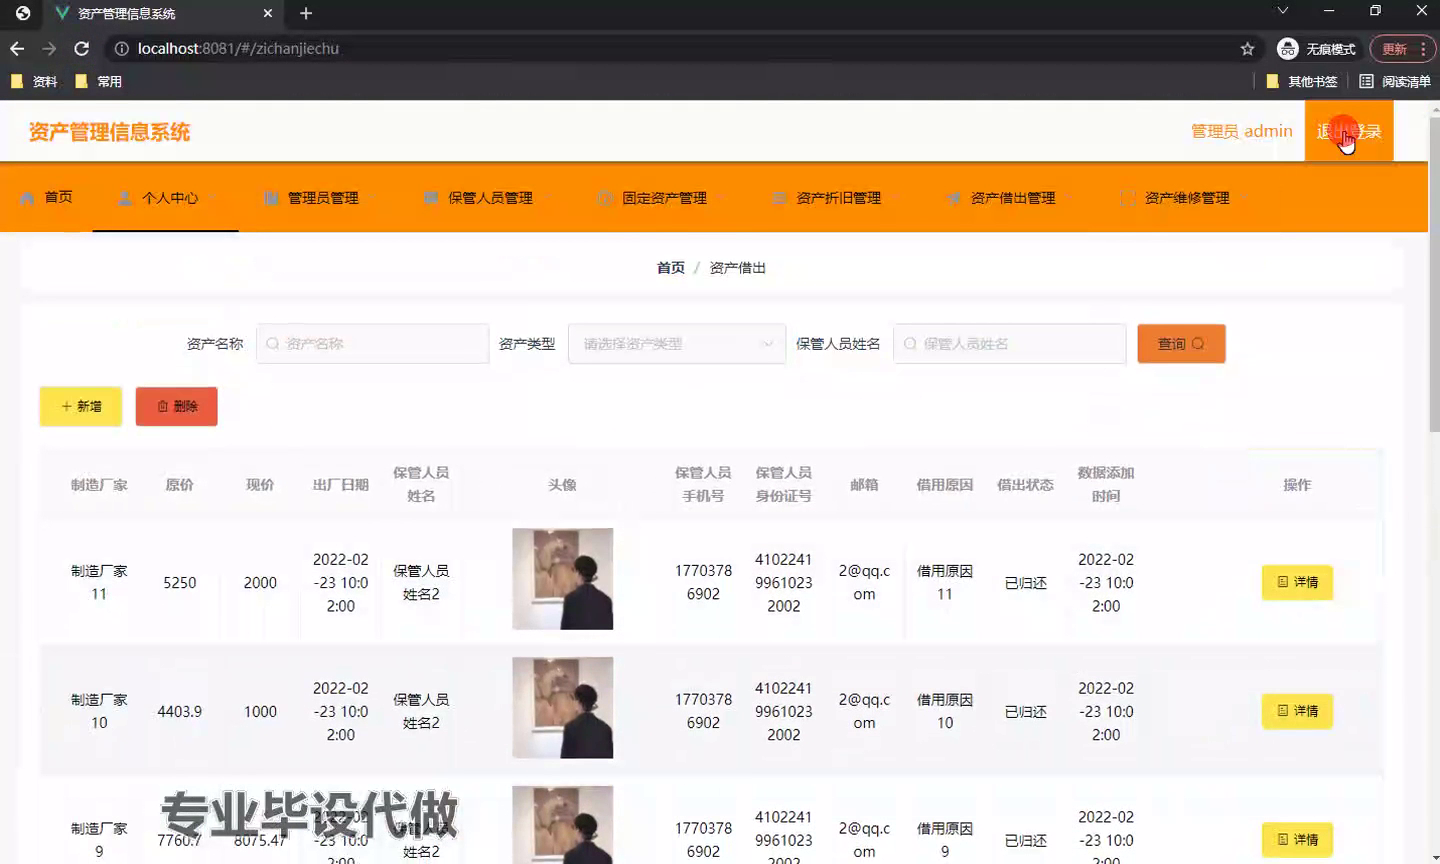
Task: Click the 新增 add button
Action: [81, 406]
